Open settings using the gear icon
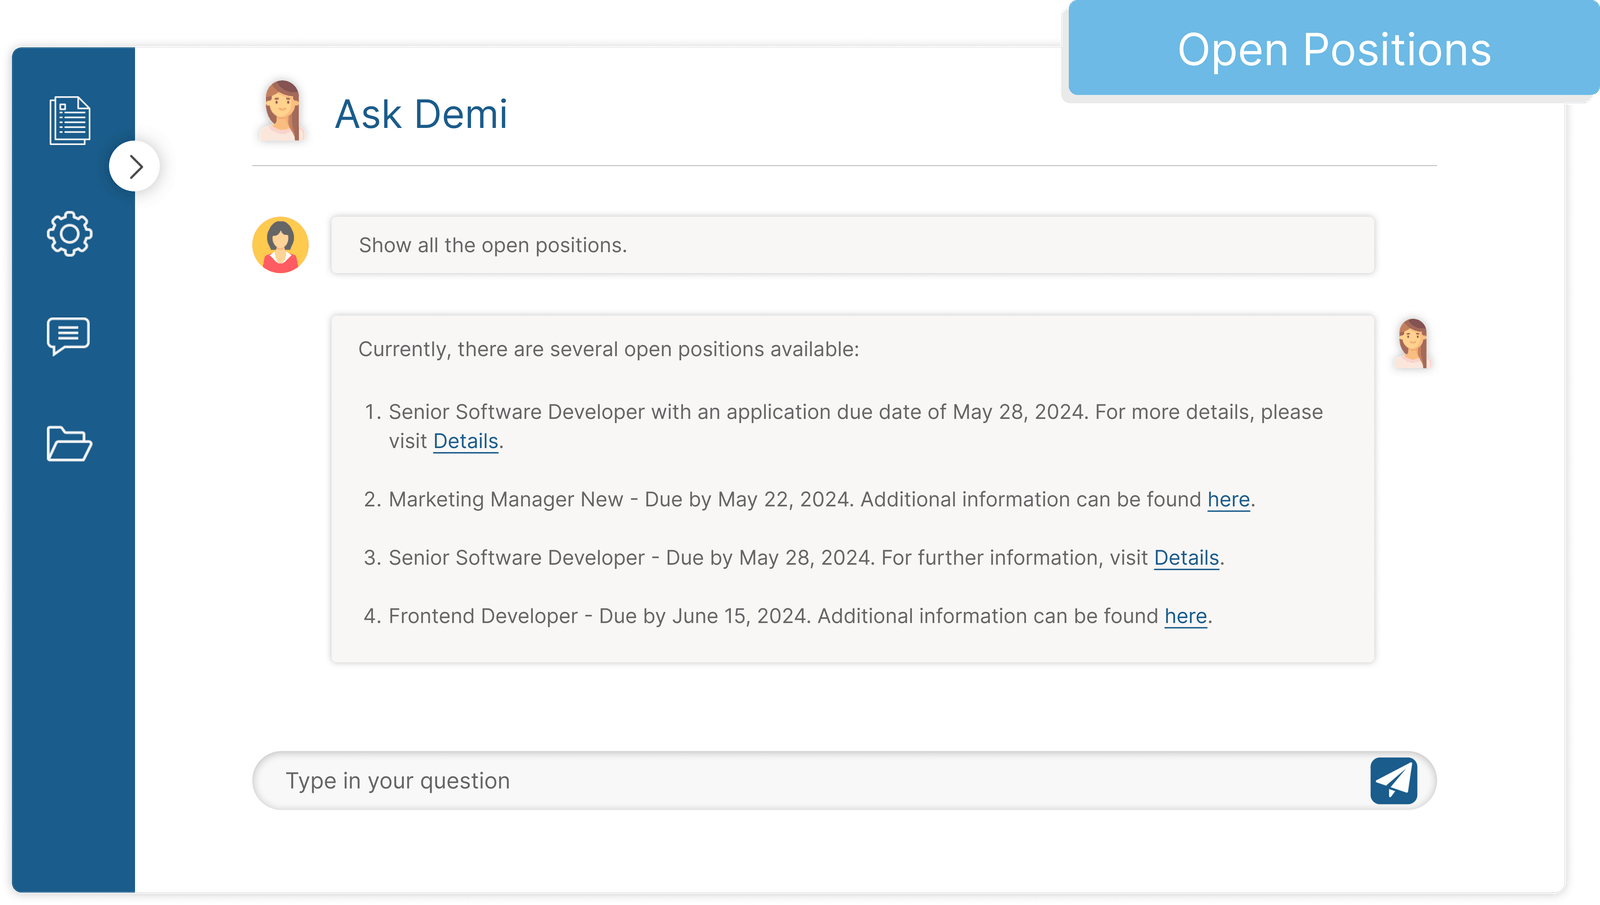The image size is (1600, 905). pyautogui.click(x=68, y=234)
